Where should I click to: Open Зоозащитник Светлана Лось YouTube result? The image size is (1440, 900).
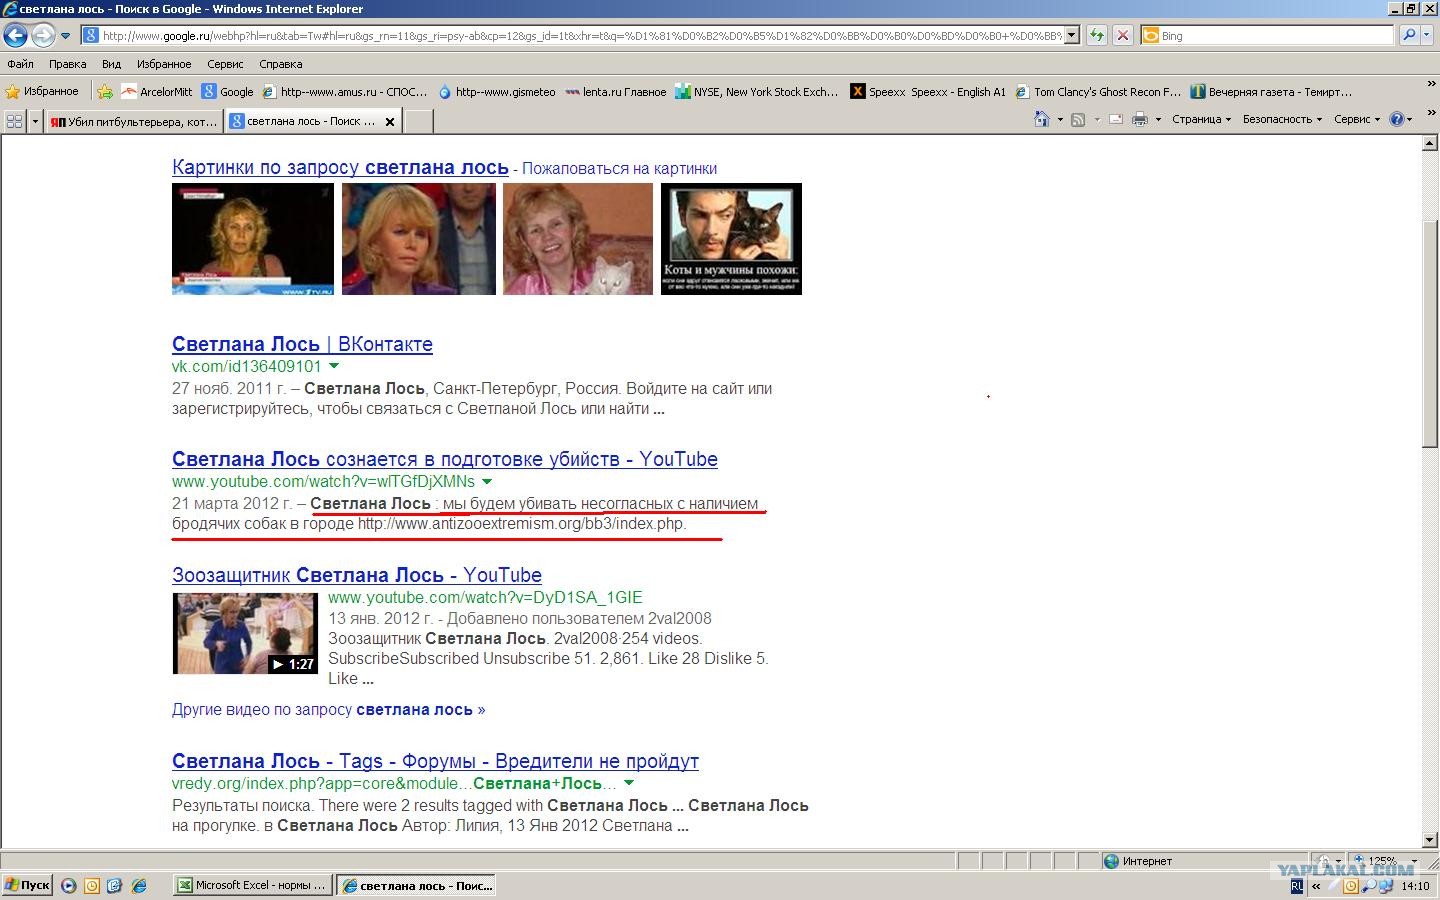tap(357, 575)
